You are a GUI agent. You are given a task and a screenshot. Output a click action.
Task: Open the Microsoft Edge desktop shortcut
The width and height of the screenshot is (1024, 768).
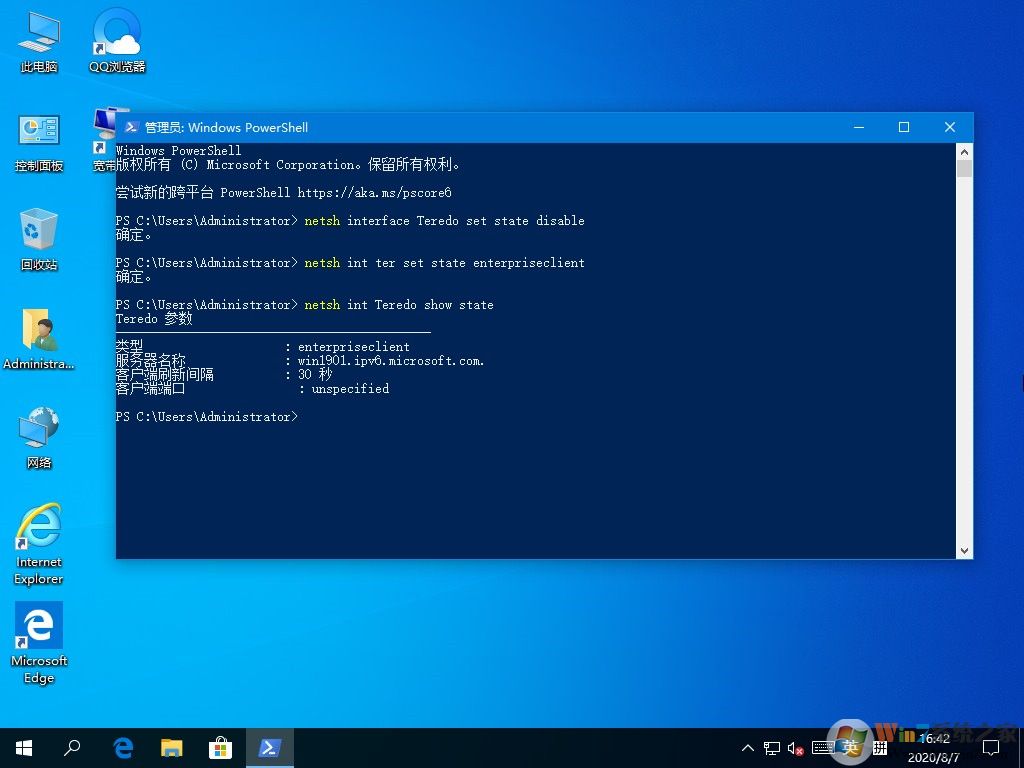[39, 640]
